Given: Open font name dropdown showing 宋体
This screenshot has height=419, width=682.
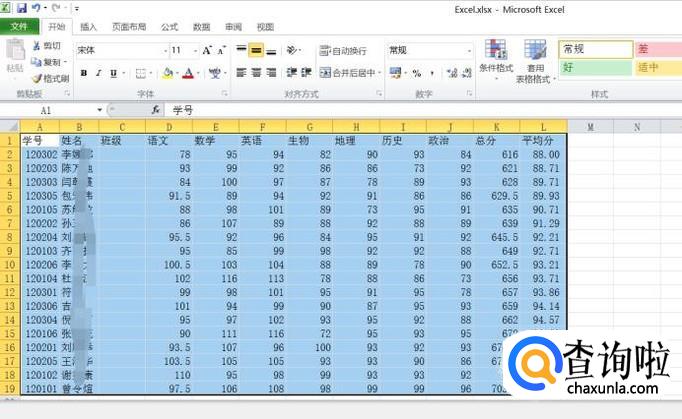Looking at the screenshot, I should click(165, 51).
